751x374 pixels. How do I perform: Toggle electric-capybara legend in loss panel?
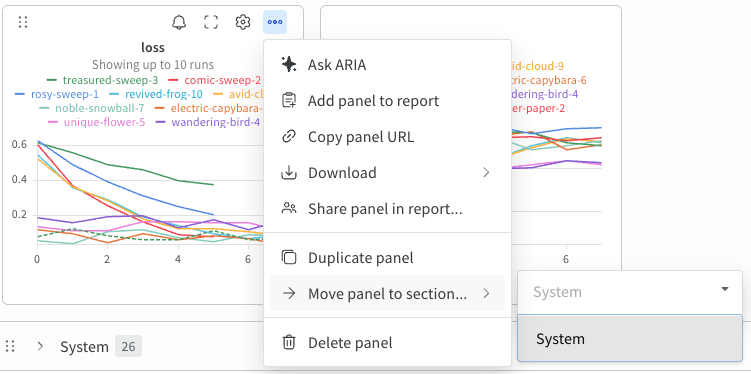[x=209, y=109]
